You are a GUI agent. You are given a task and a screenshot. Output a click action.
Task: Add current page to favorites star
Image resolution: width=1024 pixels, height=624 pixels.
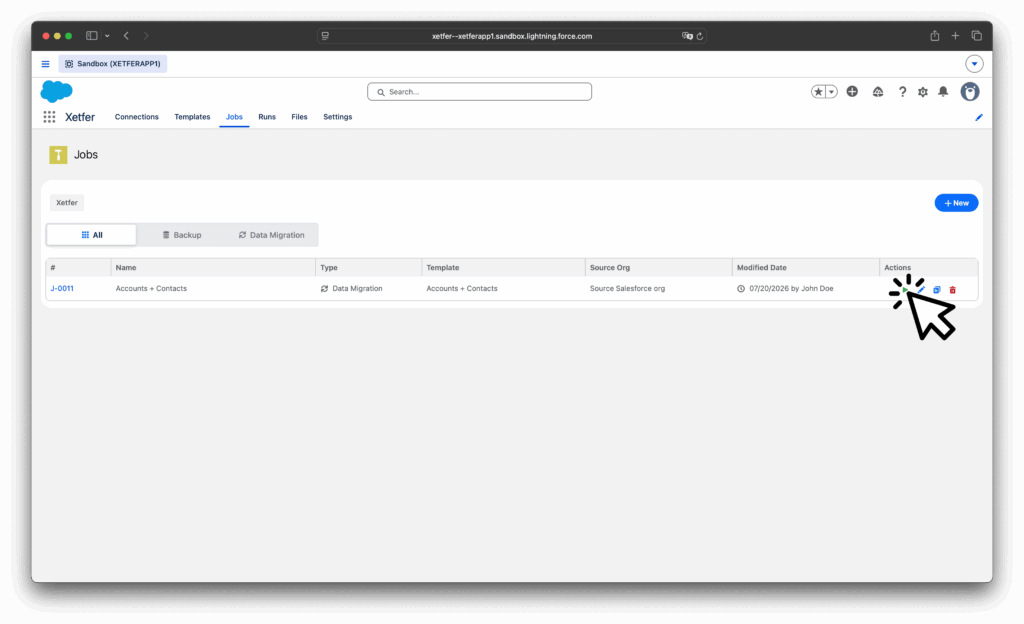point(818,92)
